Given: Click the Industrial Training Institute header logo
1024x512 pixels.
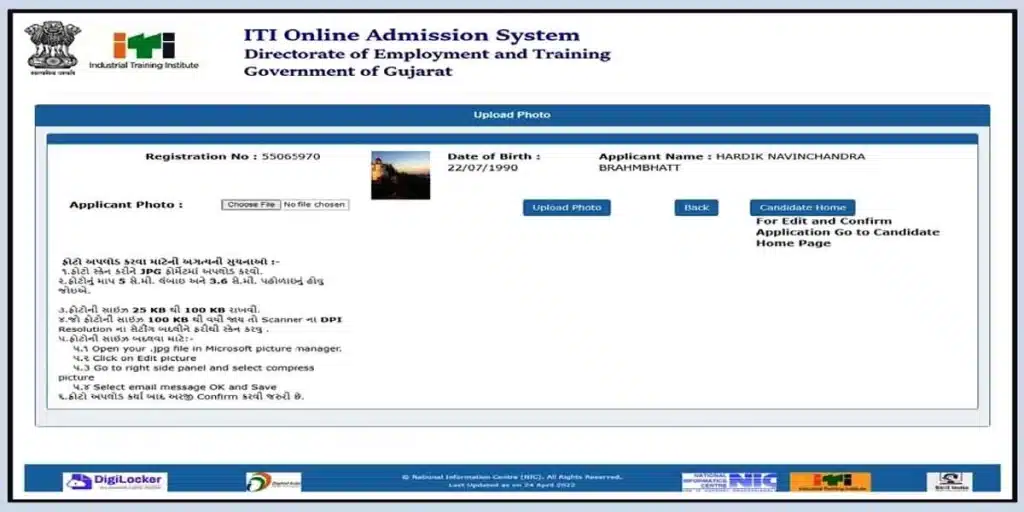Looking at the screenshot, I should (x=143, y=51).
